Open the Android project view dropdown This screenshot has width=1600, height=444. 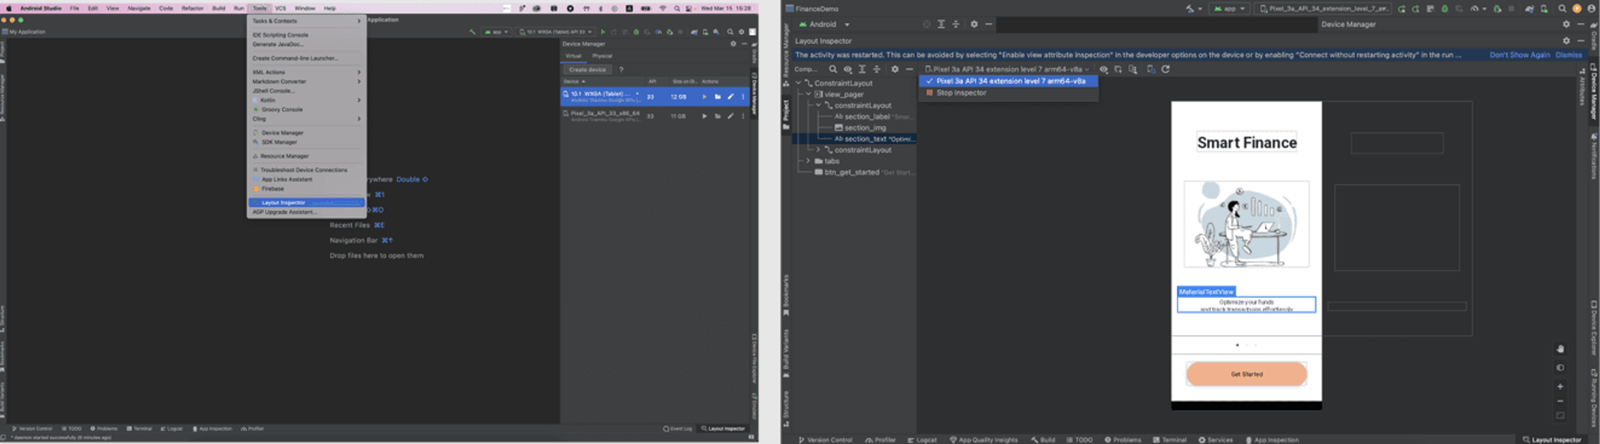pyautogui.click(x=825, y=24)
